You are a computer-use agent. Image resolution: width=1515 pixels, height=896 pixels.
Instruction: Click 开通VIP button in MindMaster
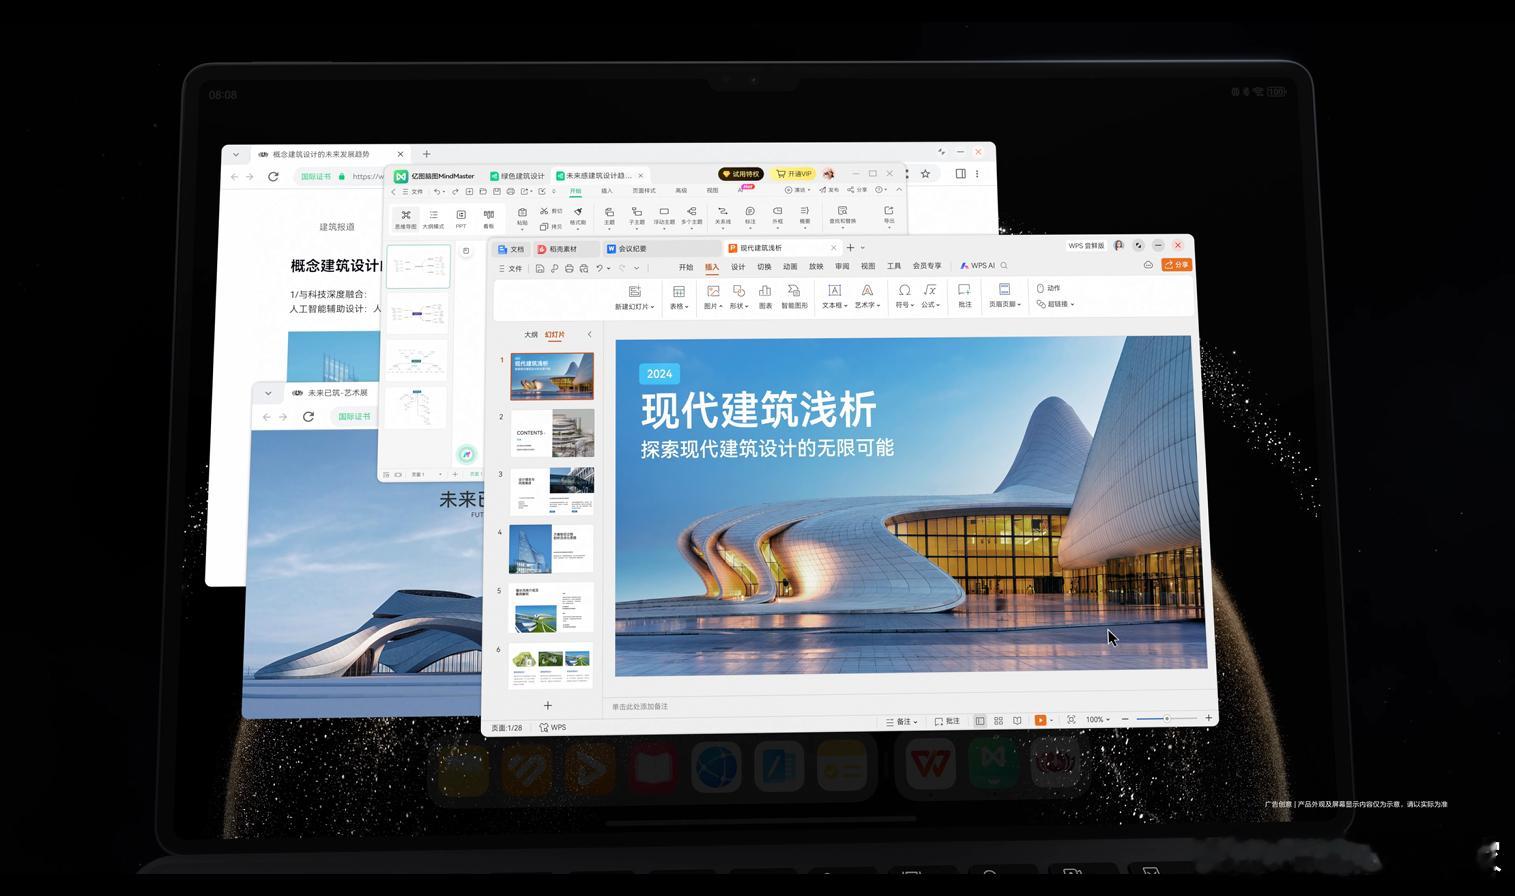794,174
